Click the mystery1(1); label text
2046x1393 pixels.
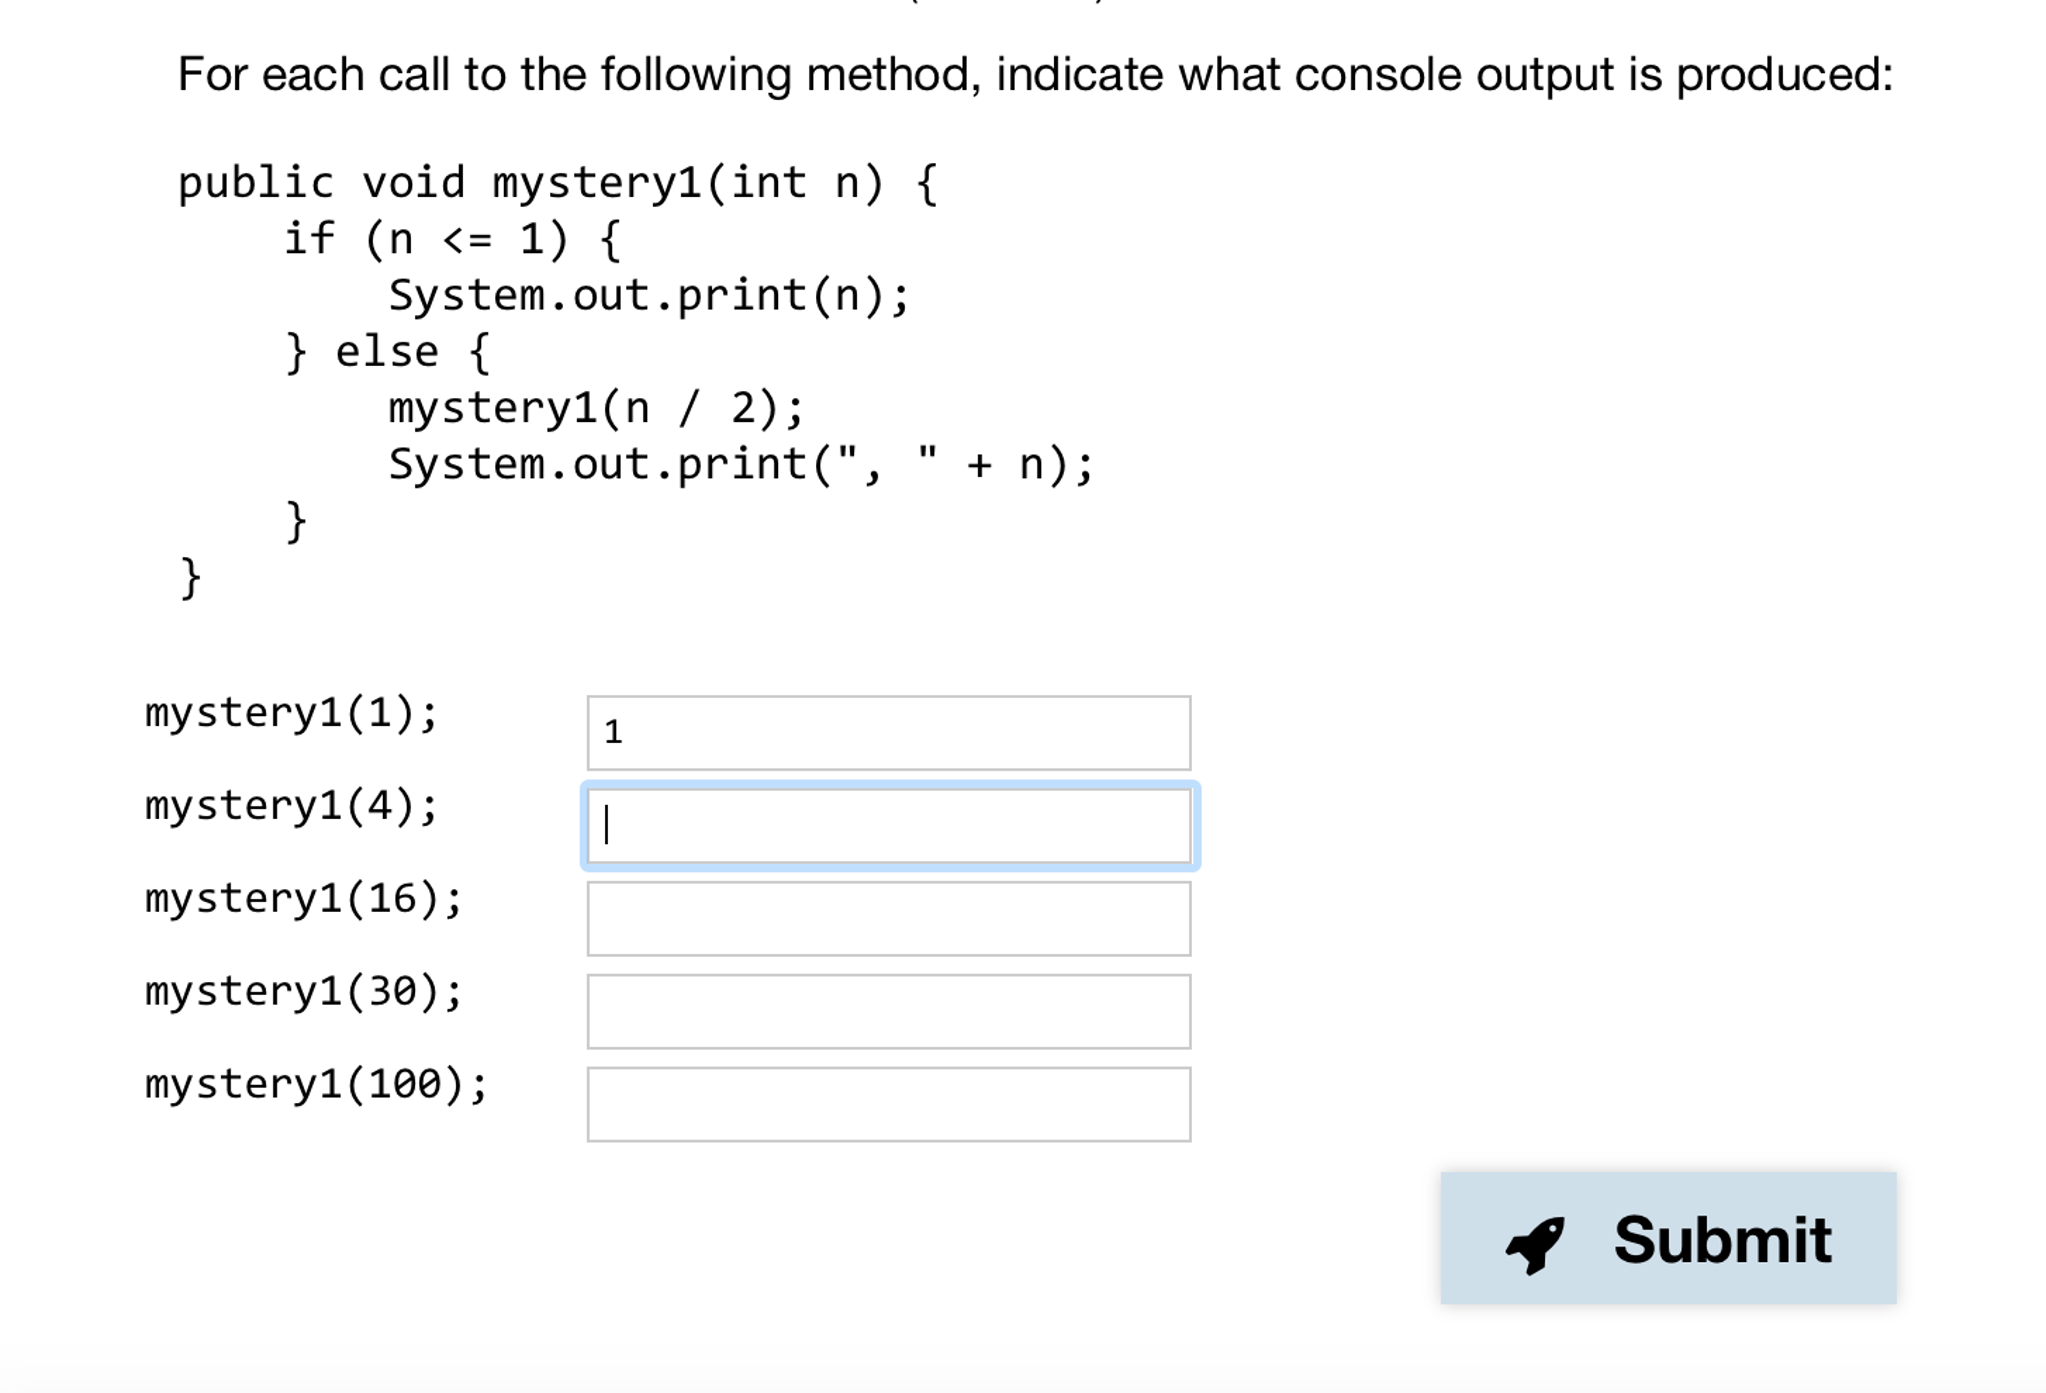[x=290, y=712]
